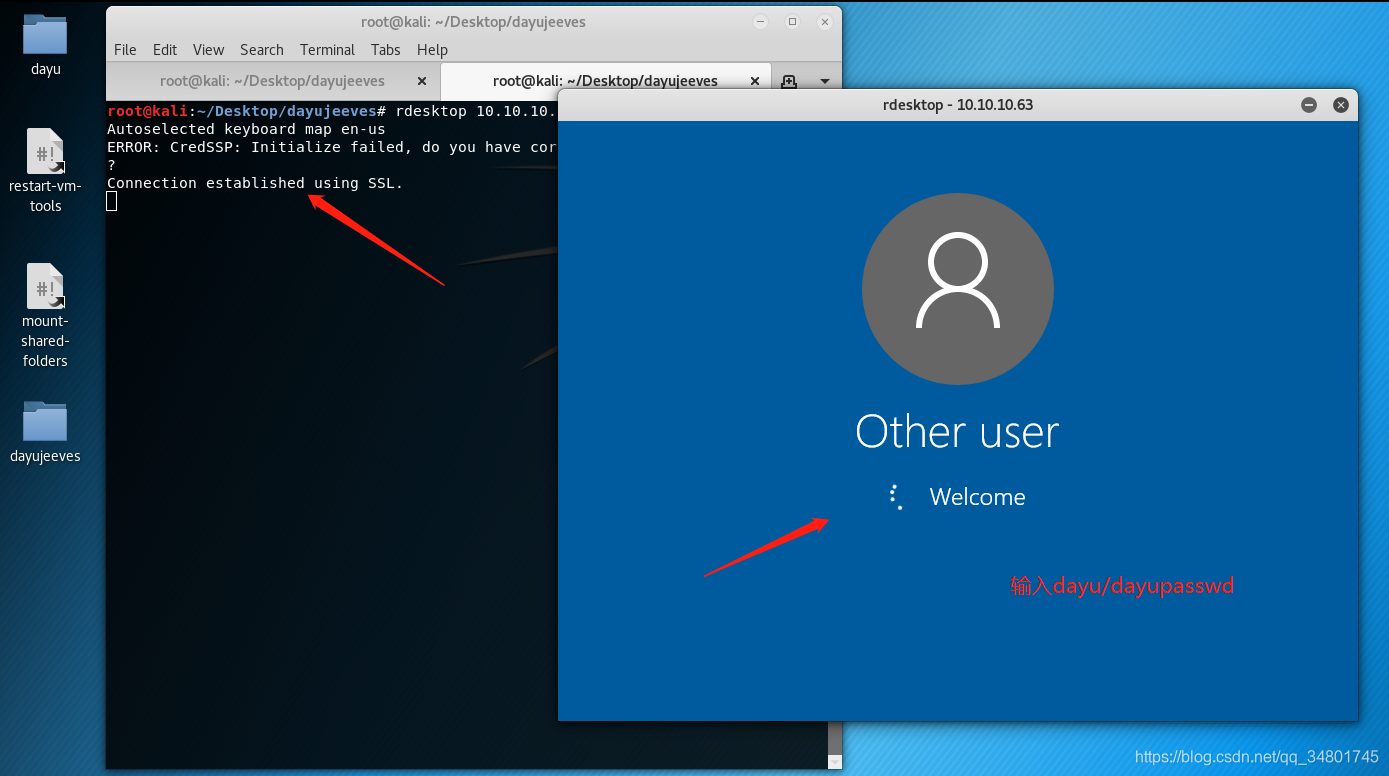
Task: Click the user avatar in rdesktop login
Action: point(958,289)
